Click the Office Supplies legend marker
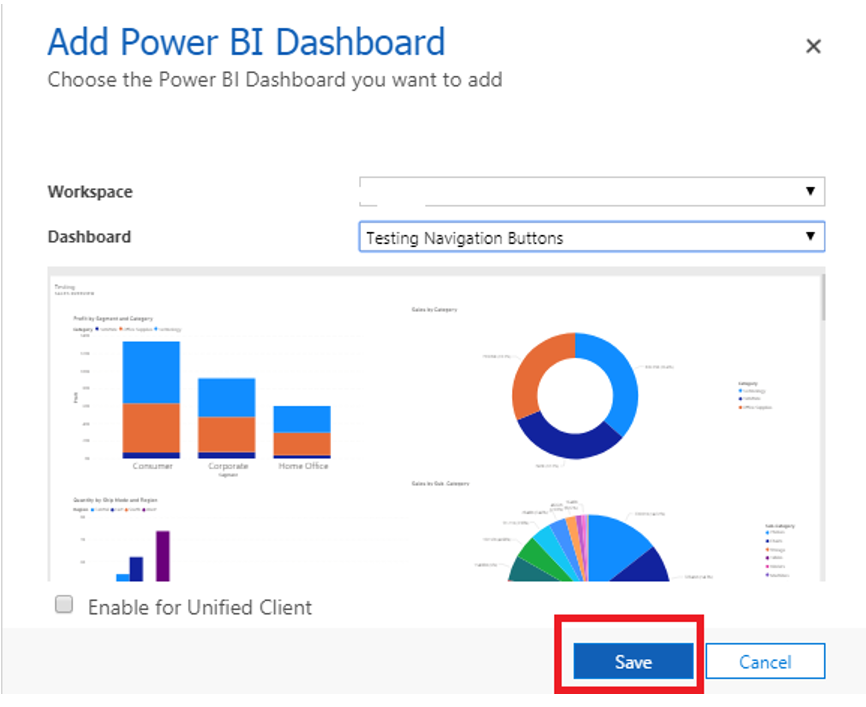 [x=740, y=408]
